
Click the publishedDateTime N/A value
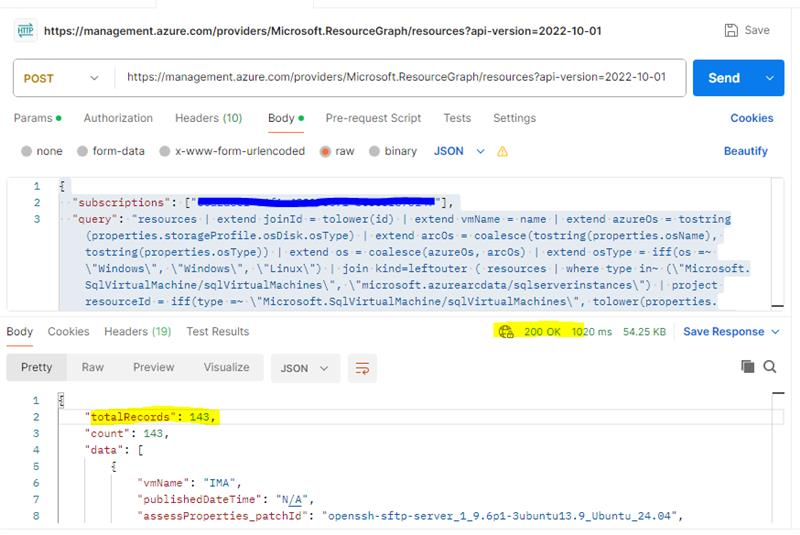pos(292,499)
